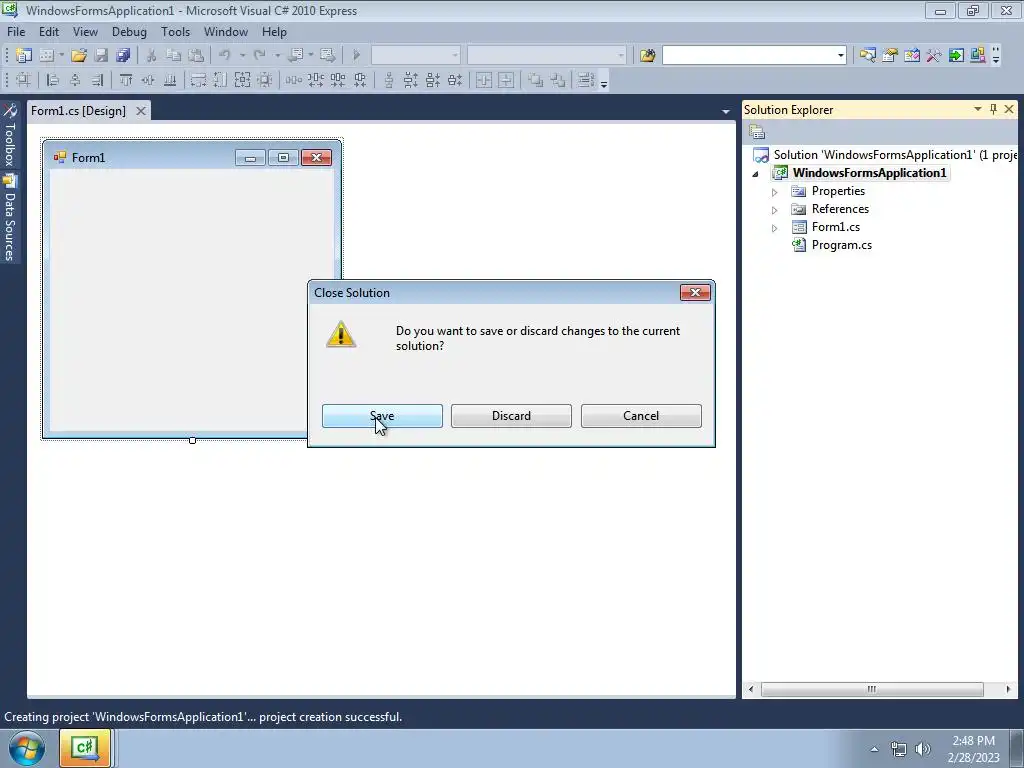The height and width of the screenshot is (768, 1024).
Task: Click the Start Page green arrow icon
Action: [x=956, y=56]
